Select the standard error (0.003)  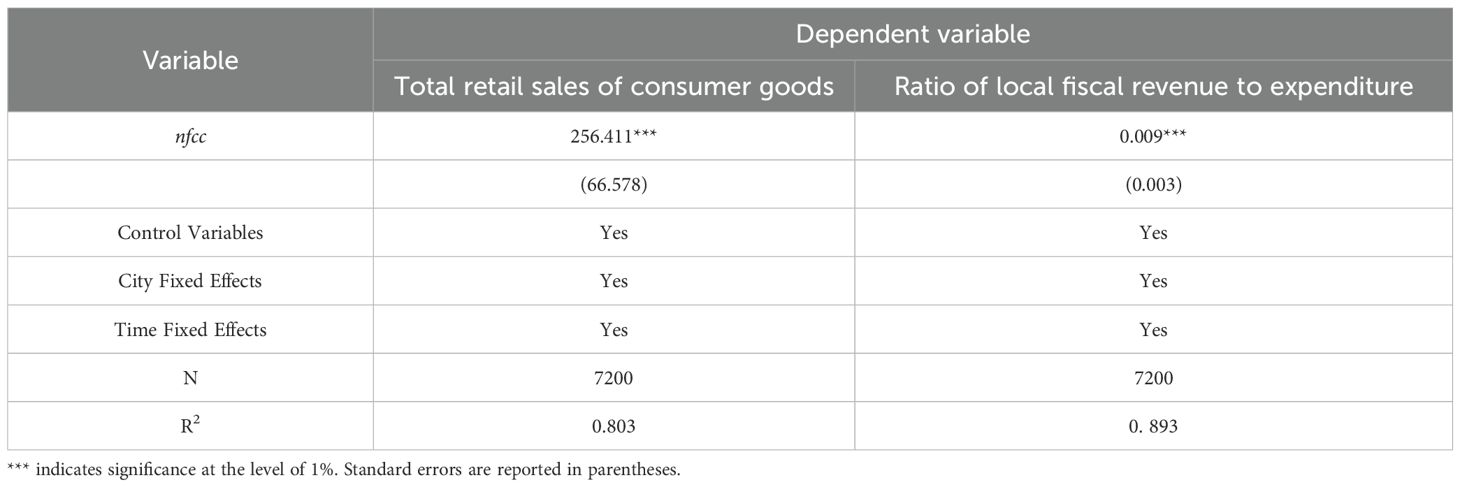click(1153, 184)
